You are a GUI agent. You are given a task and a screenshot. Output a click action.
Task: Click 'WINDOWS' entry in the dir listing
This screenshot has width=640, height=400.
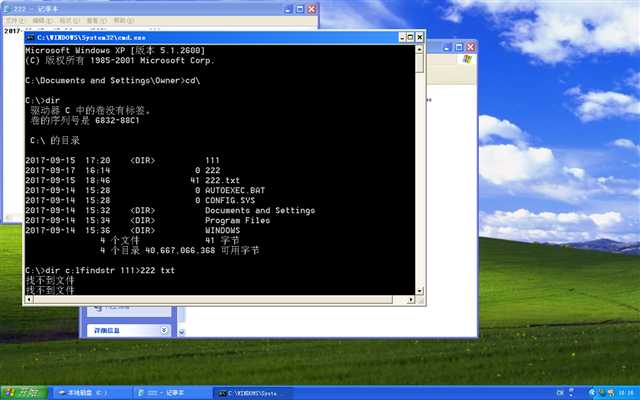[x=222, y=230]
